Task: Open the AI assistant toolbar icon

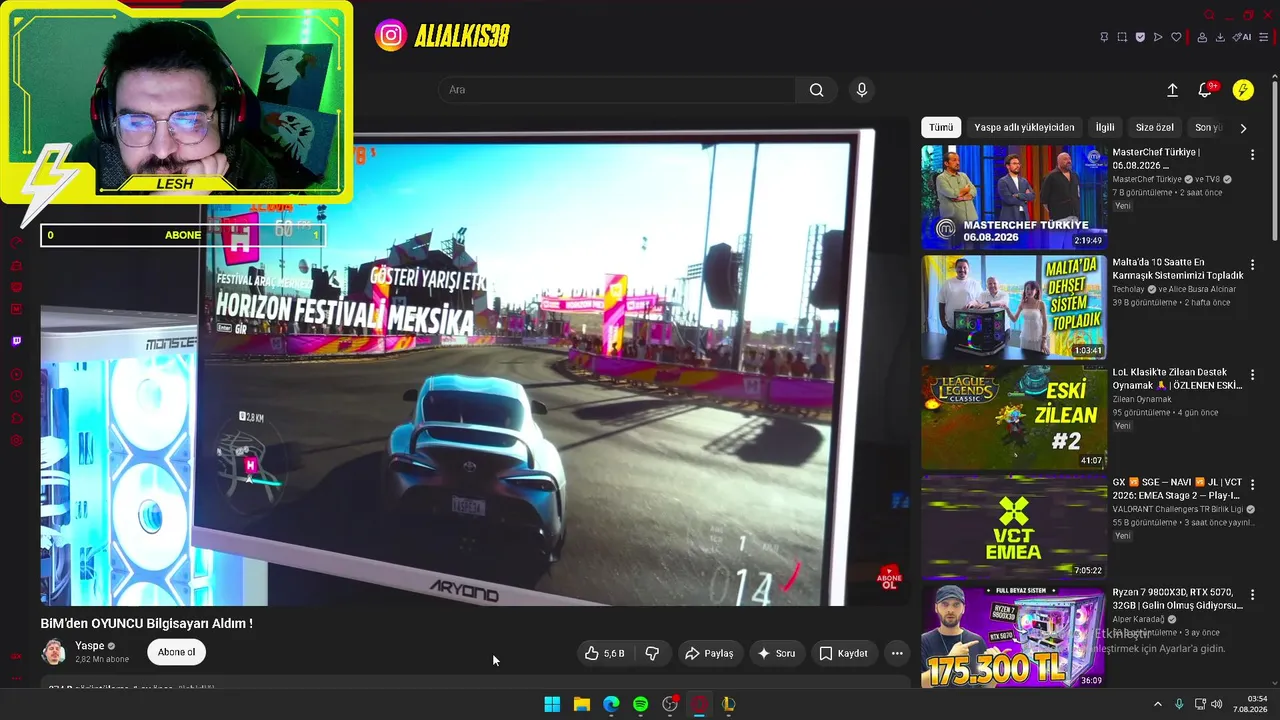Action: point(1242,37)
